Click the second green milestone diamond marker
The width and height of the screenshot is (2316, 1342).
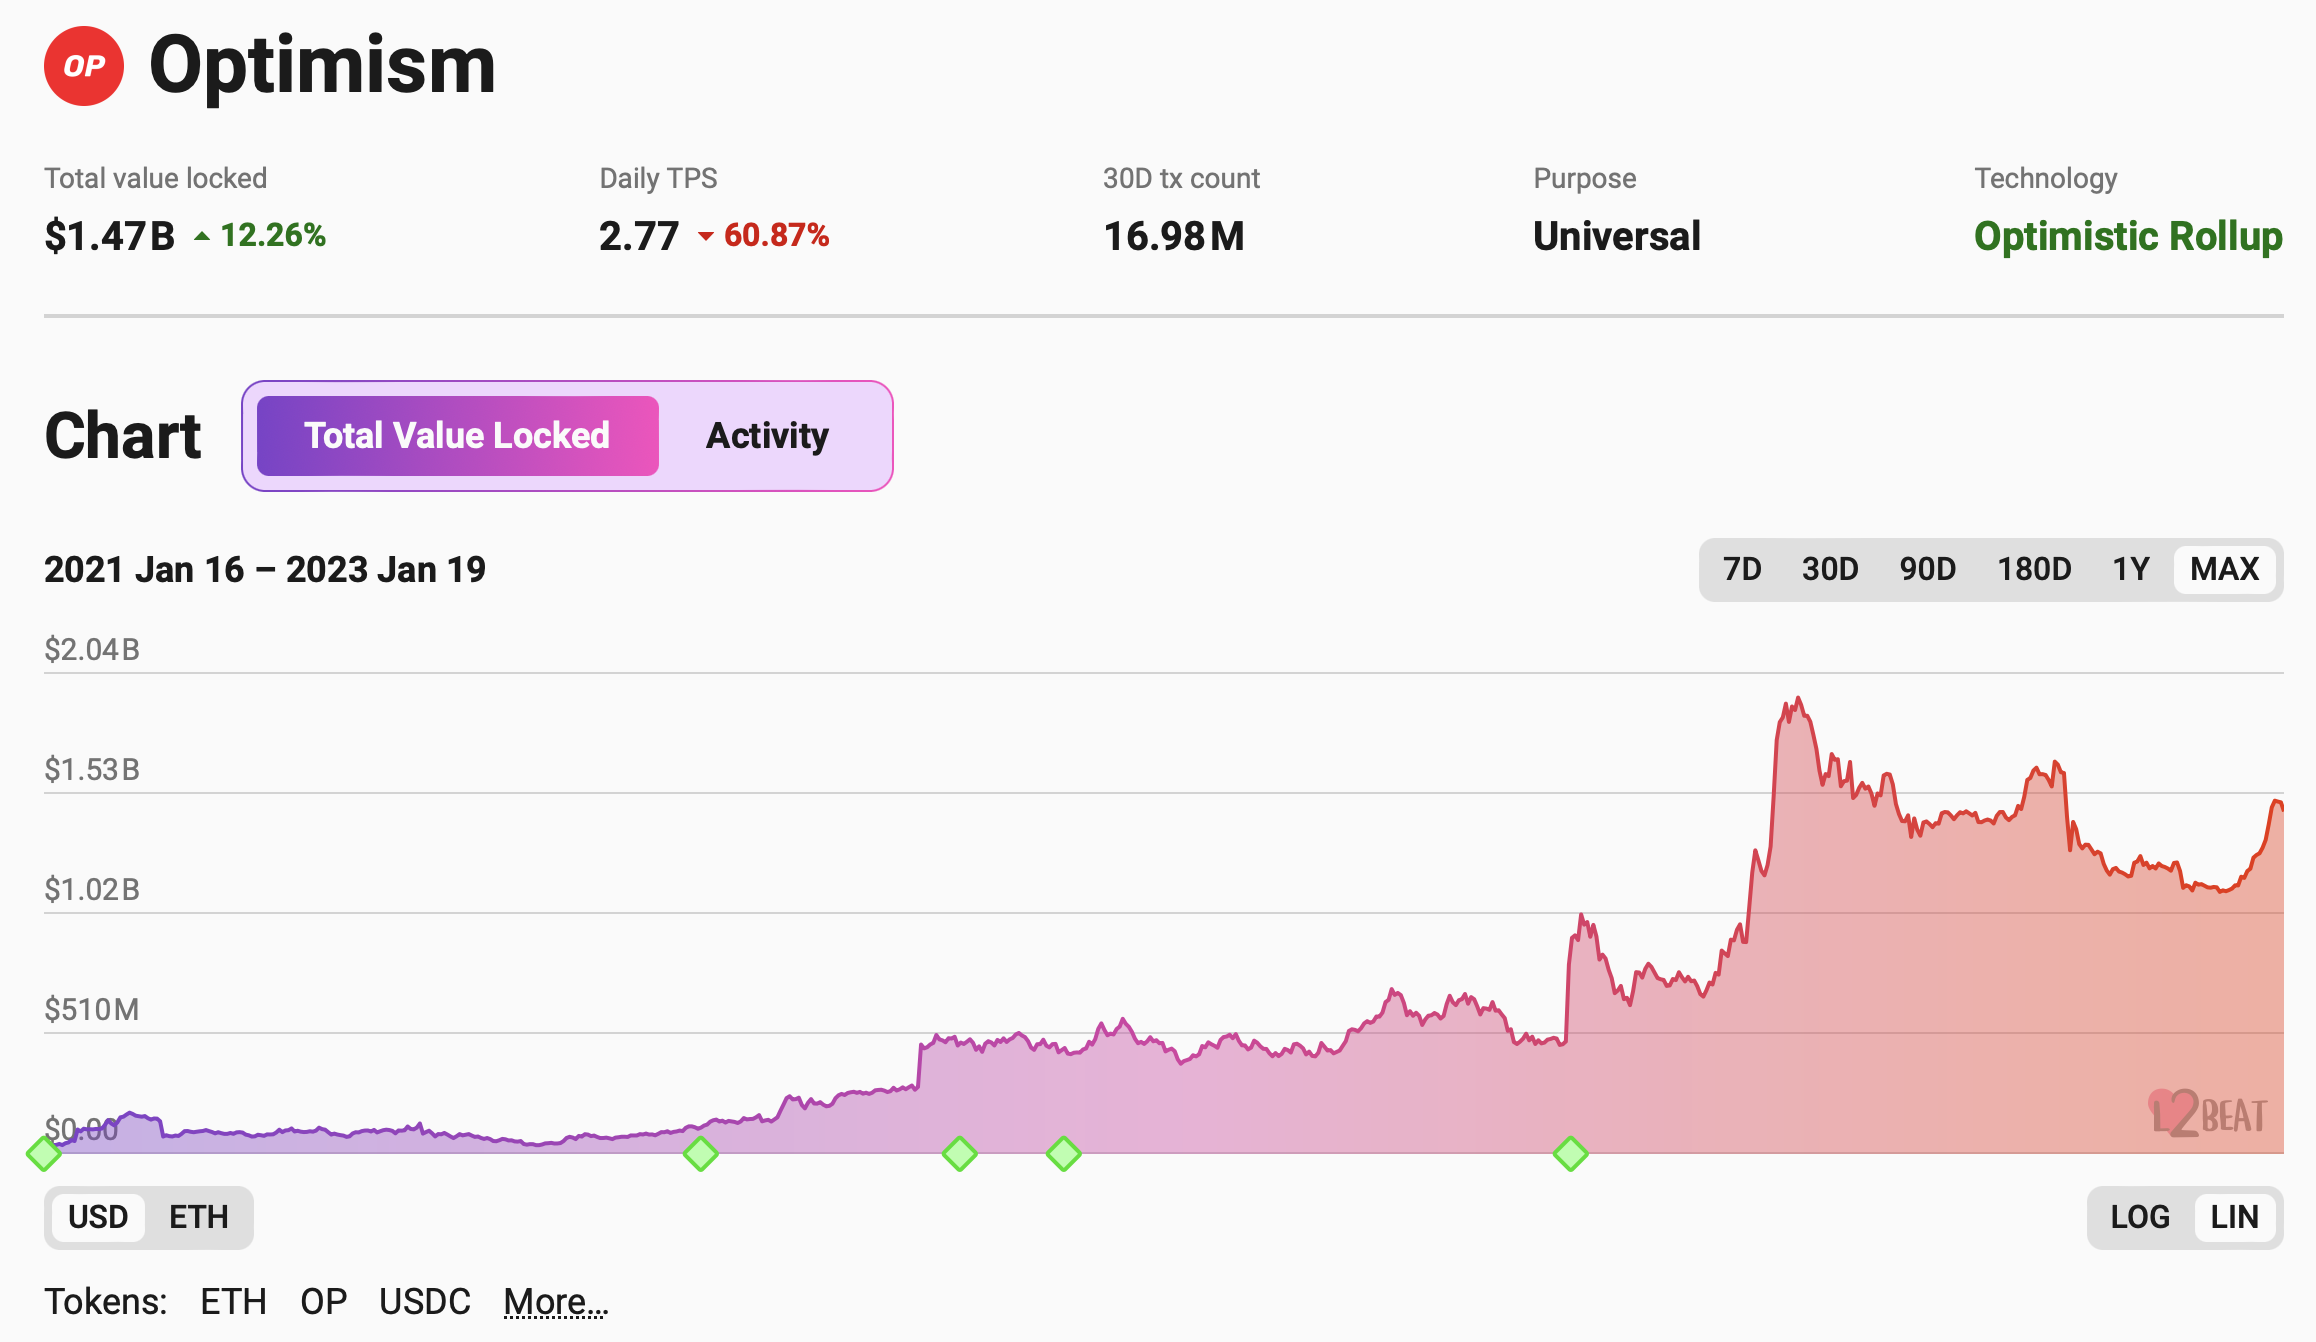tap(700, 1154)
